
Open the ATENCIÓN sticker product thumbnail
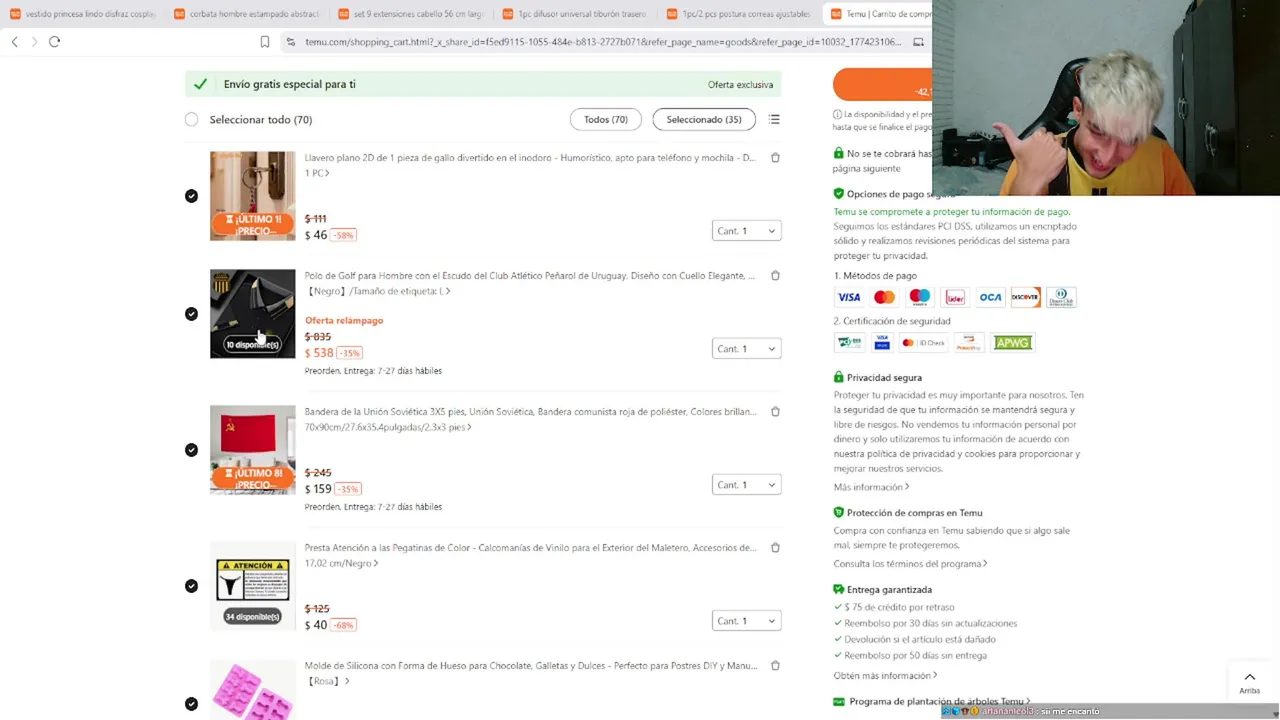coord(253,586)
